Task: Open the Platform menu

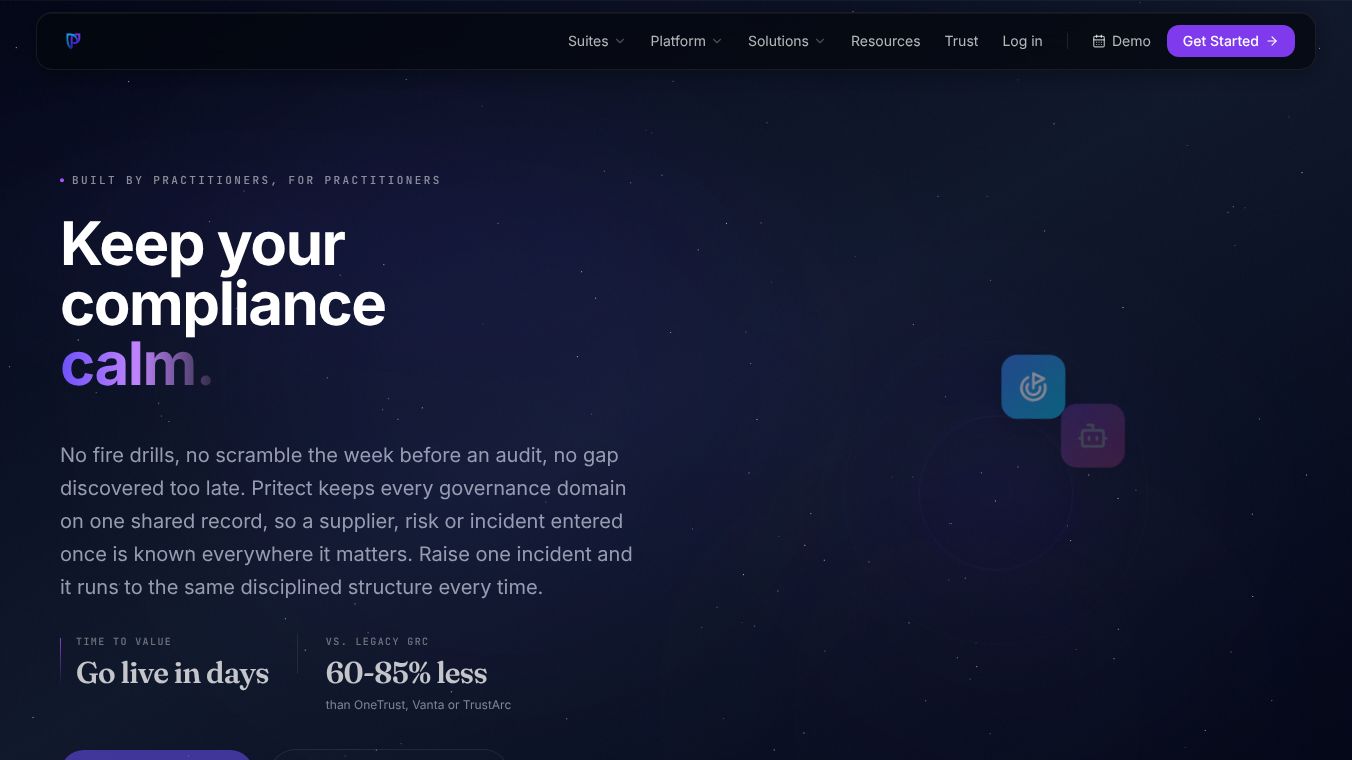Action: point(686,41)
